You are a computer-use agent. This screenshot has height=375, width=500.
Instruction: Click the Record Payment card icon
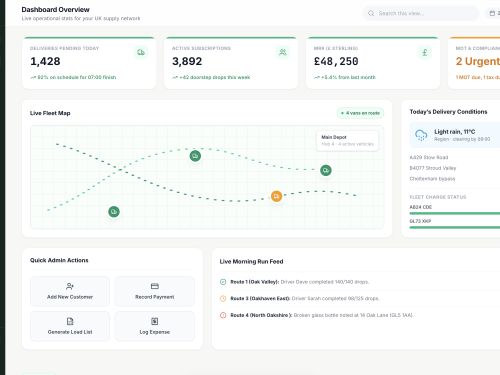click(155, 286)
